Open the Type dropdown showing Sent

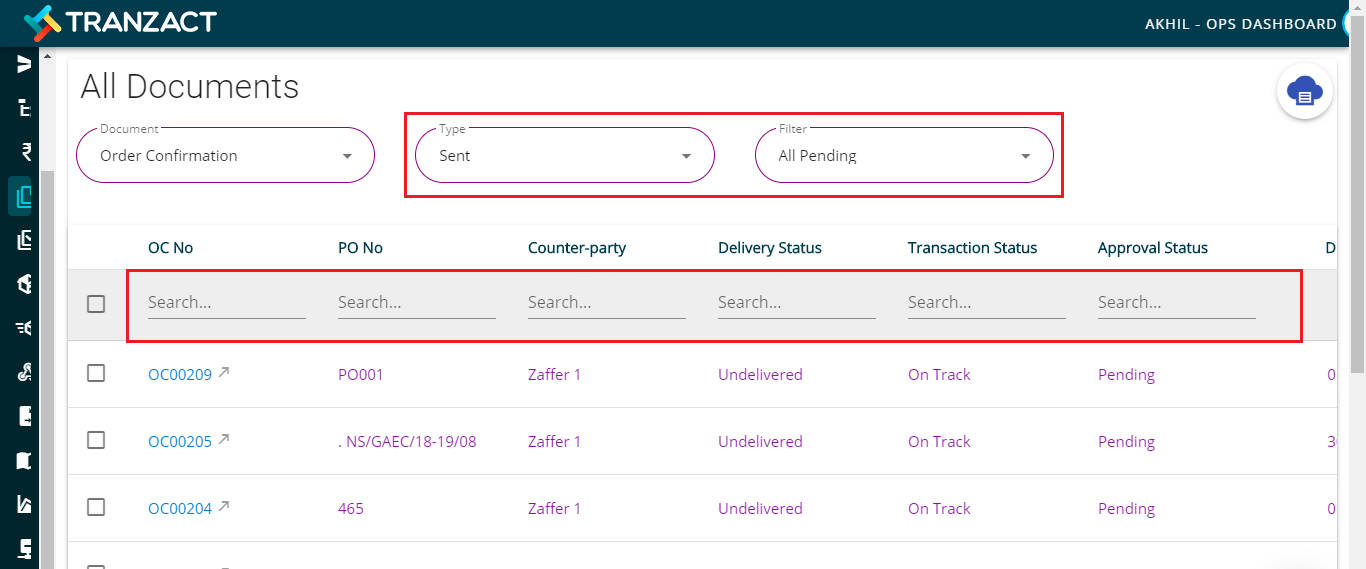click(565, 155)
